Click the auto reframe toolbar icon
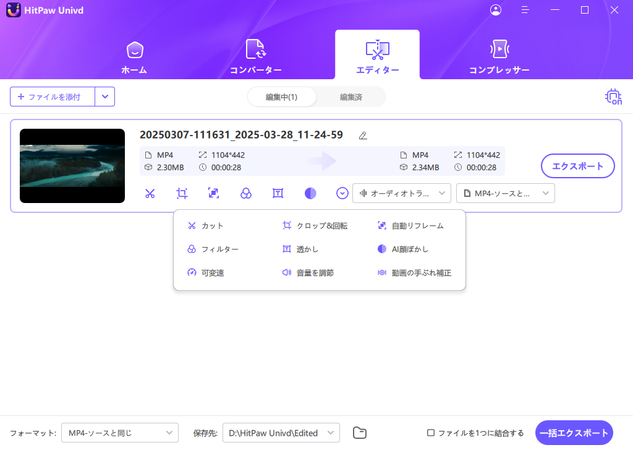633x450 pixels. 214,193
